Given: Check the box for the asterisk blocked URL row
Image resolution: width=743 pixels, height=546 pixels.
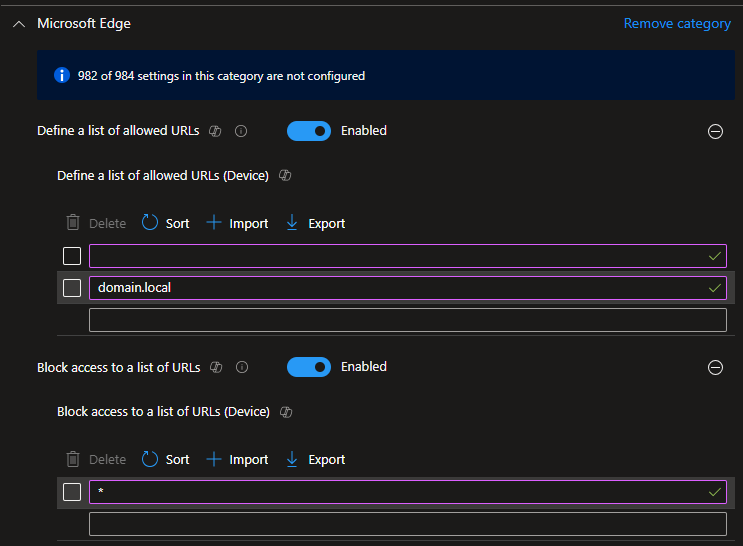Looking at the screenshot, I should click(72, 492).
